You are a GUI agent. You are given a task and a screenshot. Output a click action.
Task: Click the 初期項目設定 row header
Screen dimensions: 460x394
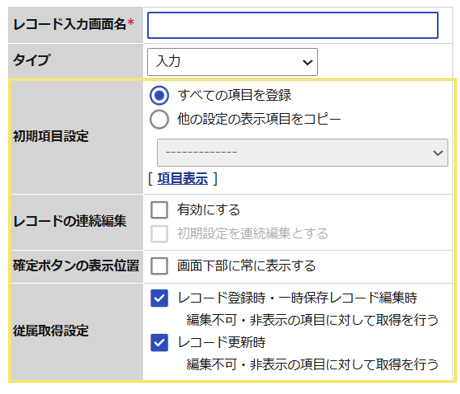pos(51,136)
